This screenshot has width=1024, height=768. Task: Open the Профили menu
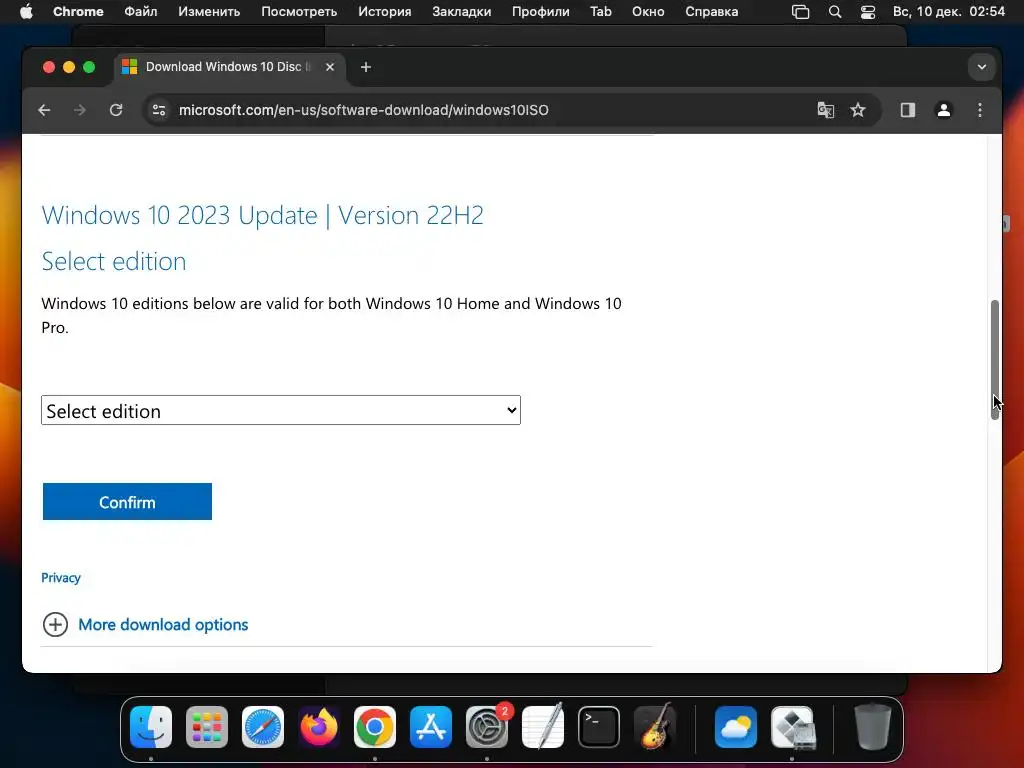[541, 12]
